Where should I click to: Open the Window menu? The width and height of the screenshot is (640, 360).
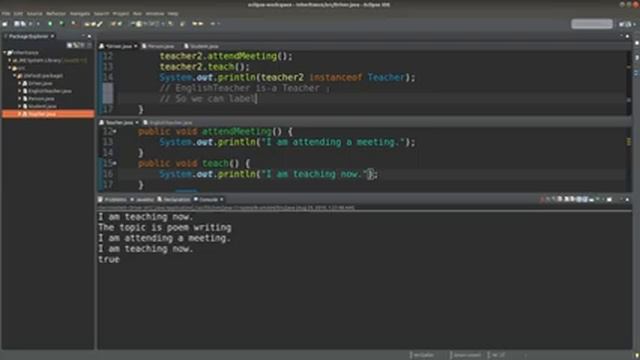[x=155, y=13]
